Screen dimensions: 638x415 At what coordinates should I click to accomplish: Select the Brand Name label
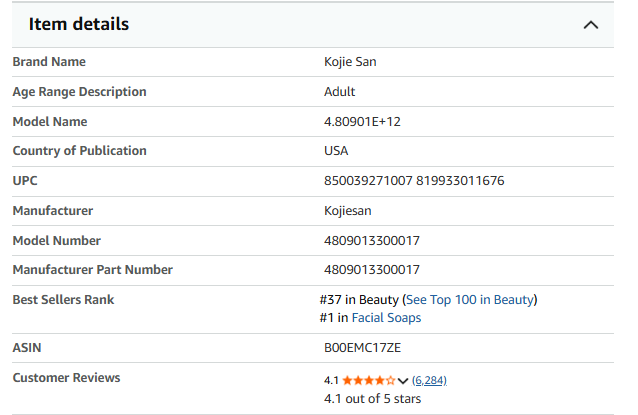pyautogui.click(x=49, y=62)
